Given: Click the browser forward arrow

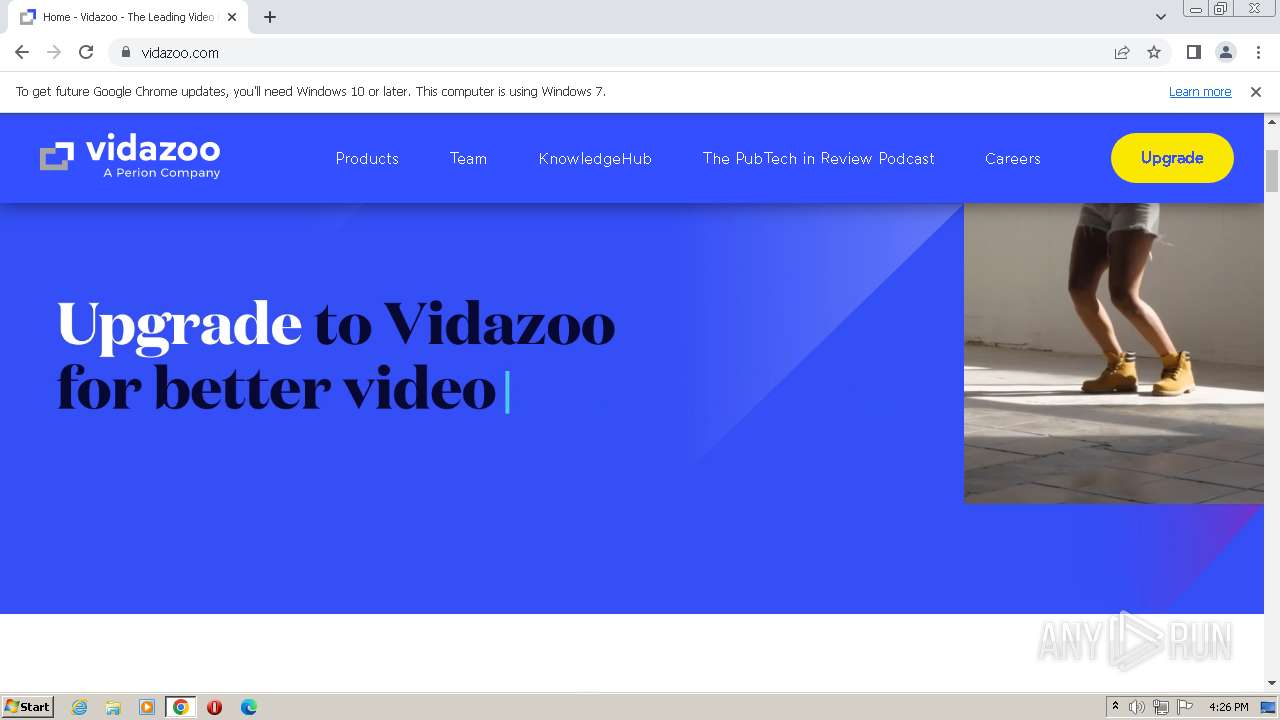Looking at the screenshot, I should coord(54,52).
